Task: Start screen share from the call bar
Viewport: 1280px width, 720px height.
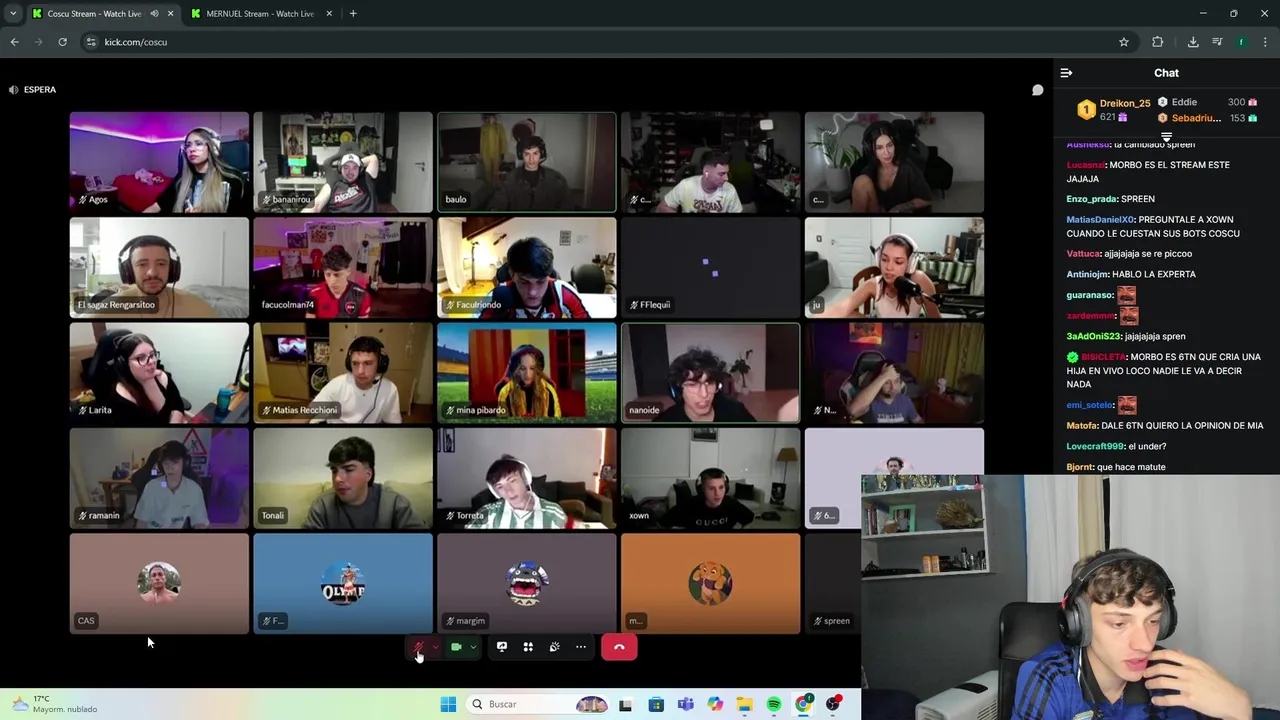Action: (502, 647)
